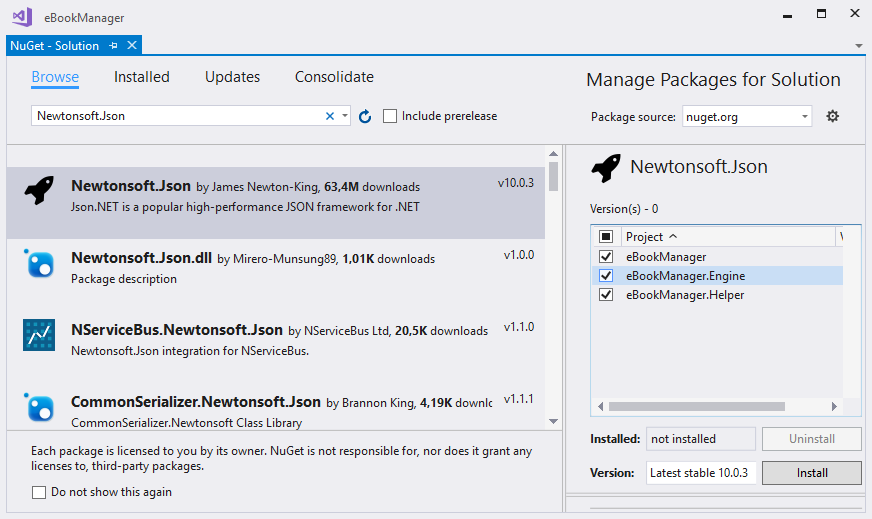
Task: Switch to the Installed tab
Action: (x=142, y=77)
